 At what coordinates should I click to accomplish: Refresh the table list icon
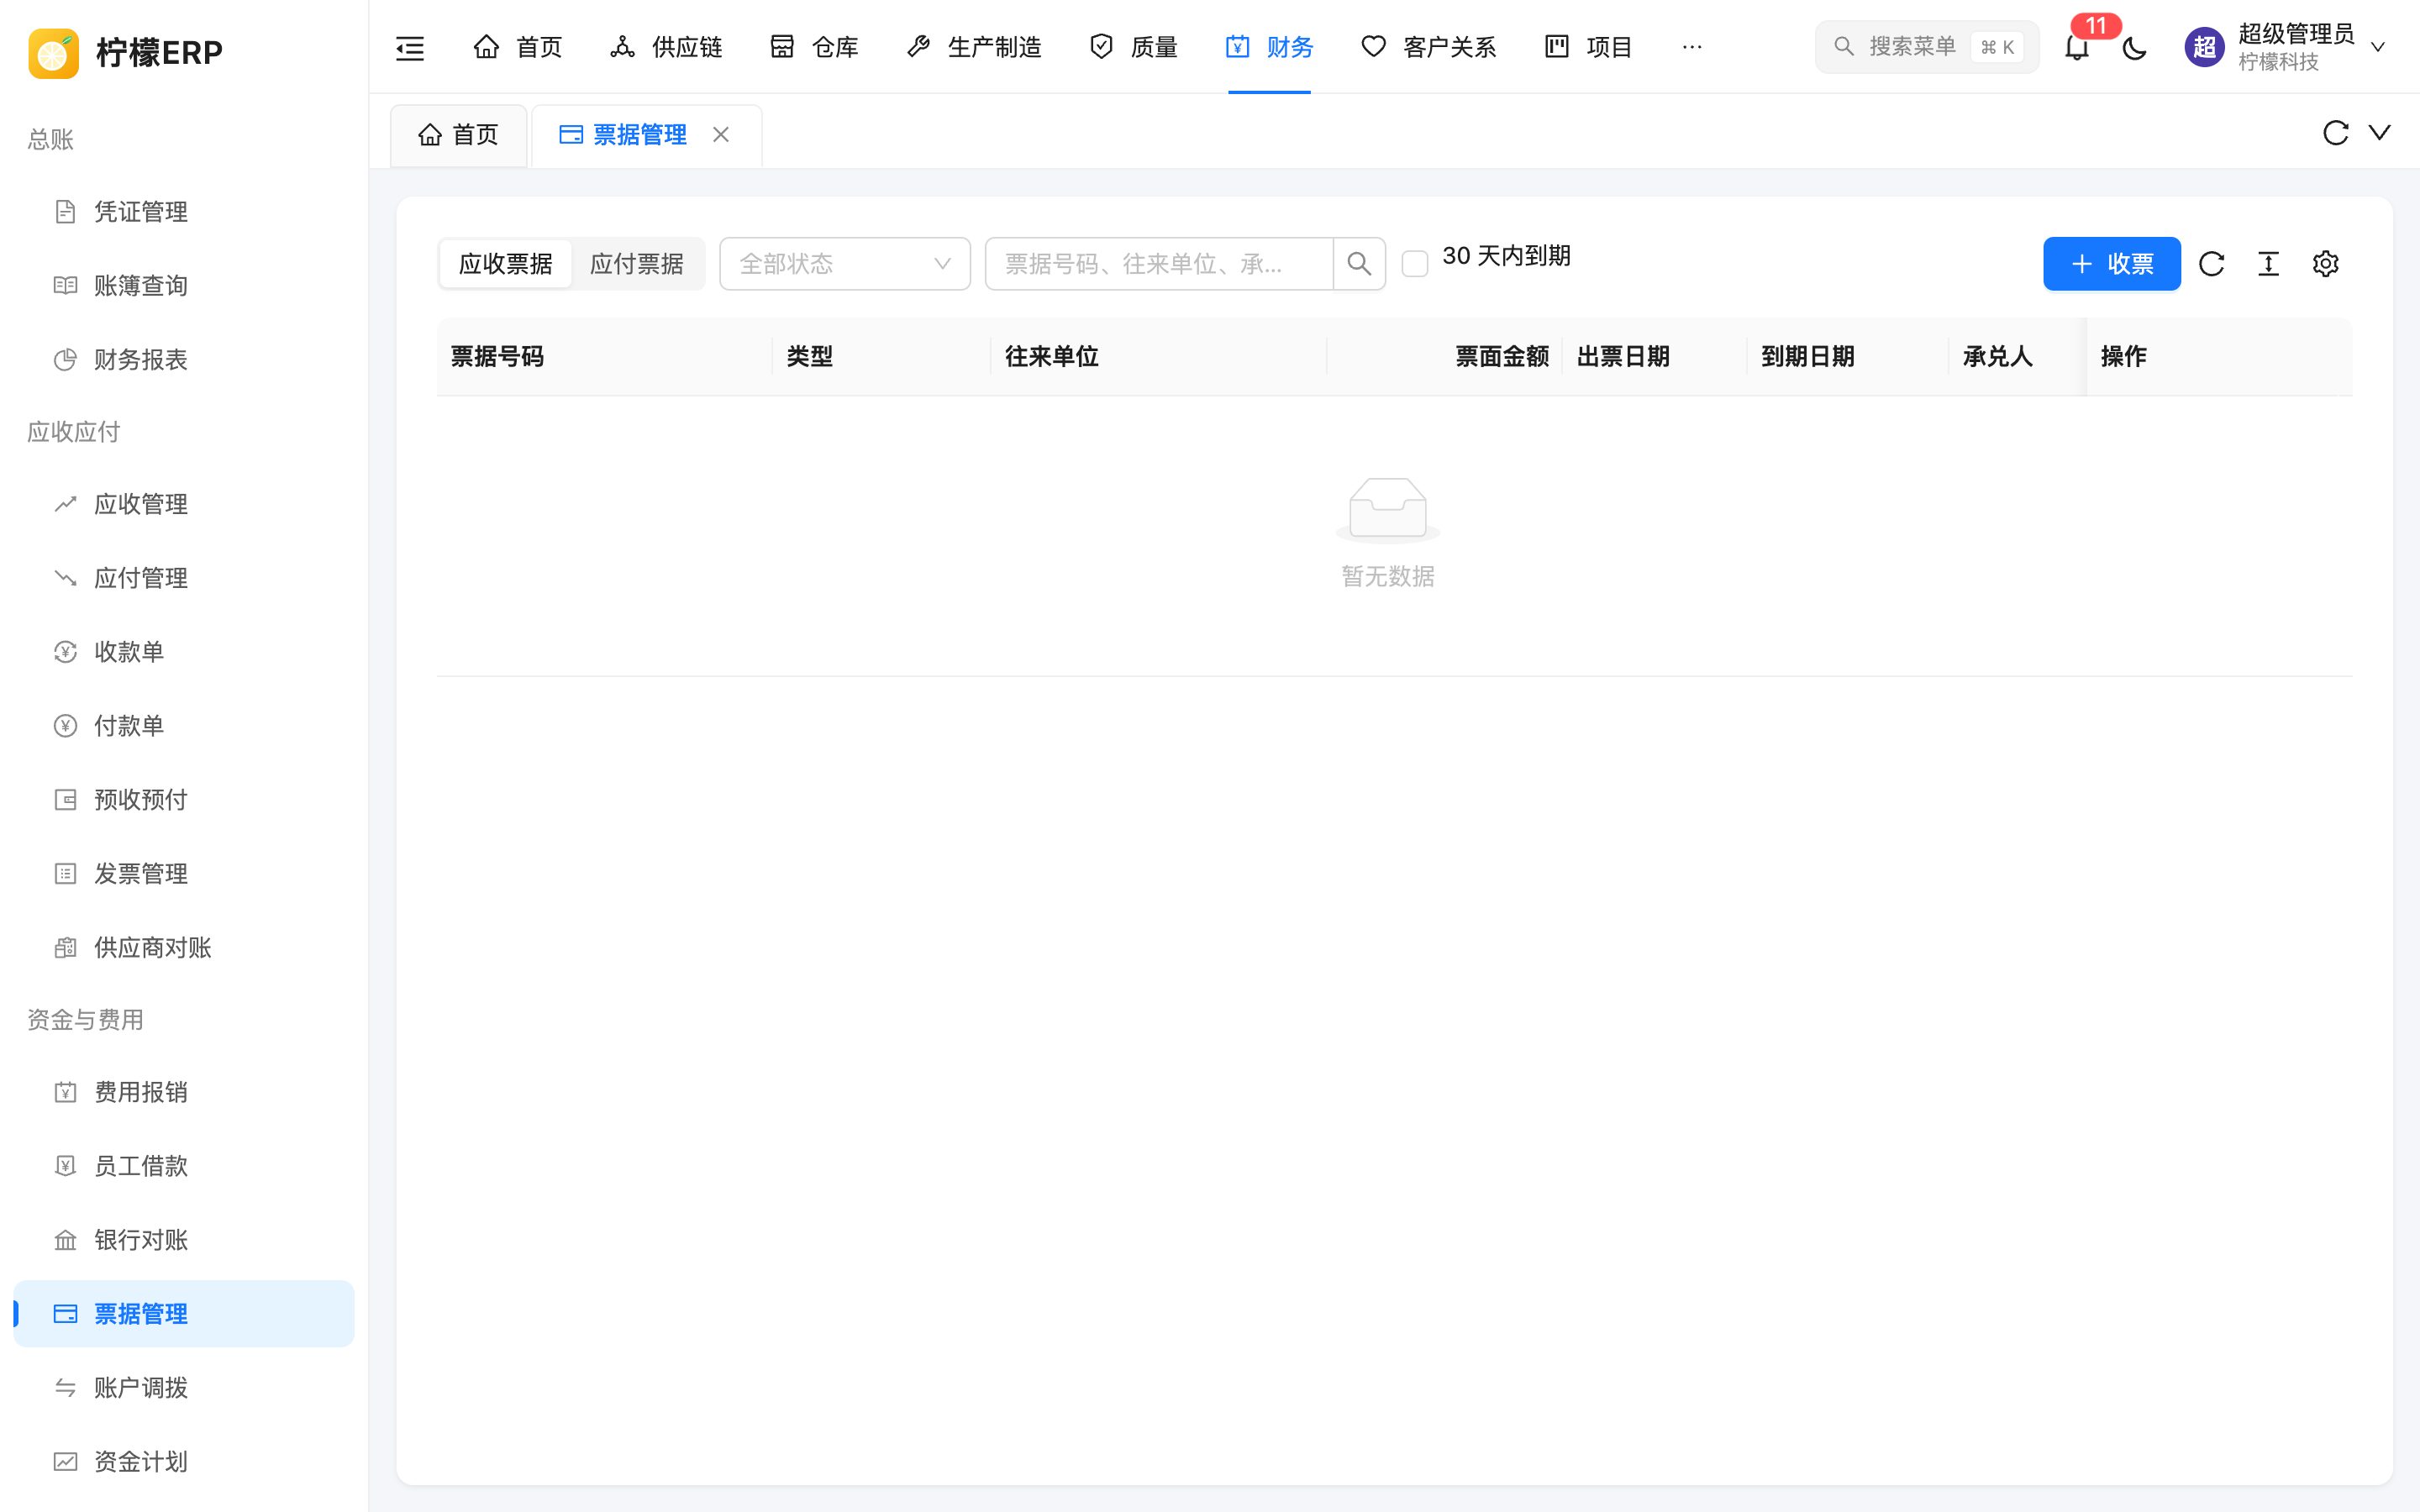tap(2211, 264)
